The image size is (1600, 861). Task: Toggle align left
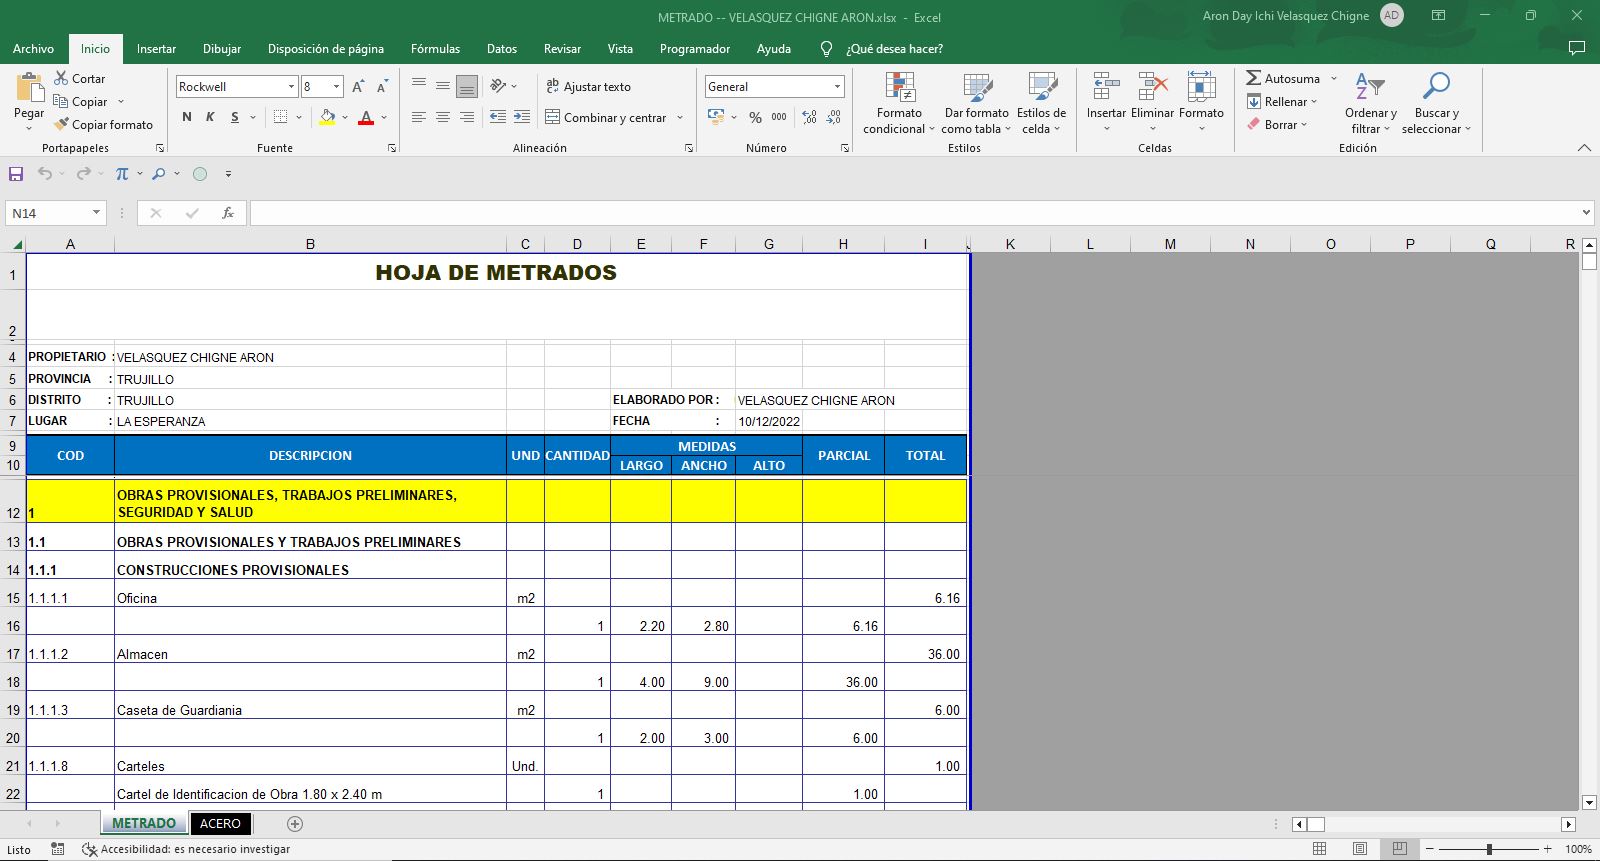tap(418, 117)
